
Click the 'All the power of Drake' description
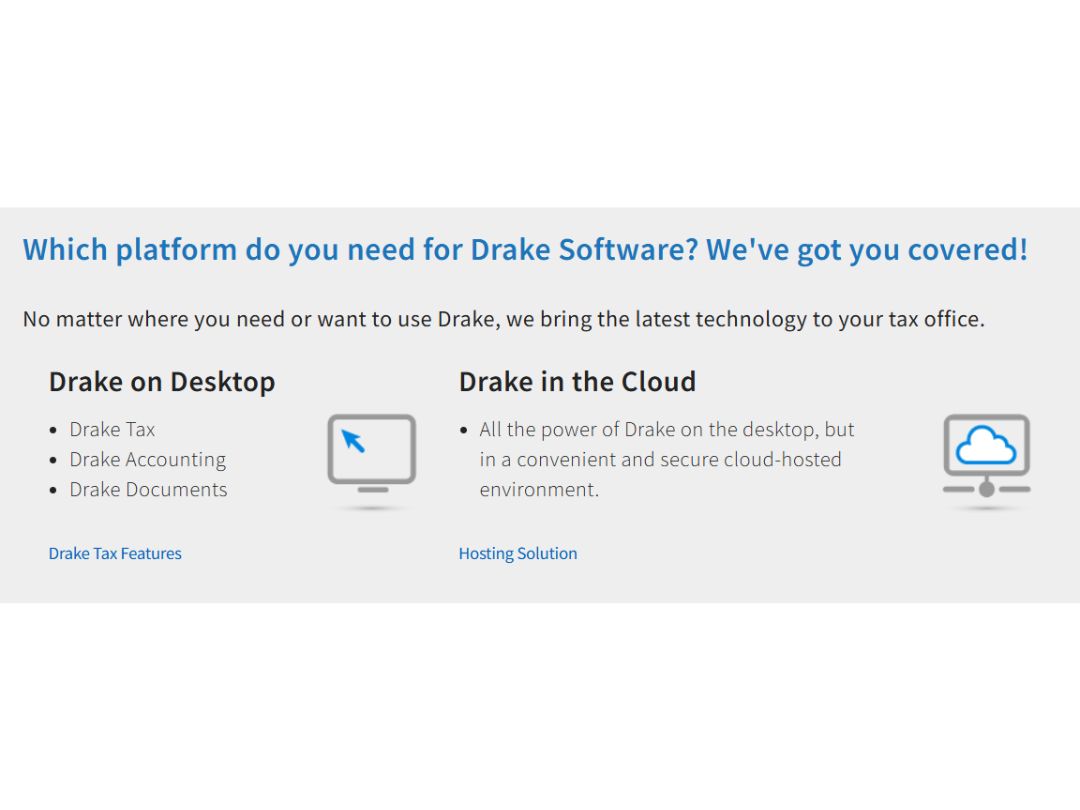[x=667, y=459]
